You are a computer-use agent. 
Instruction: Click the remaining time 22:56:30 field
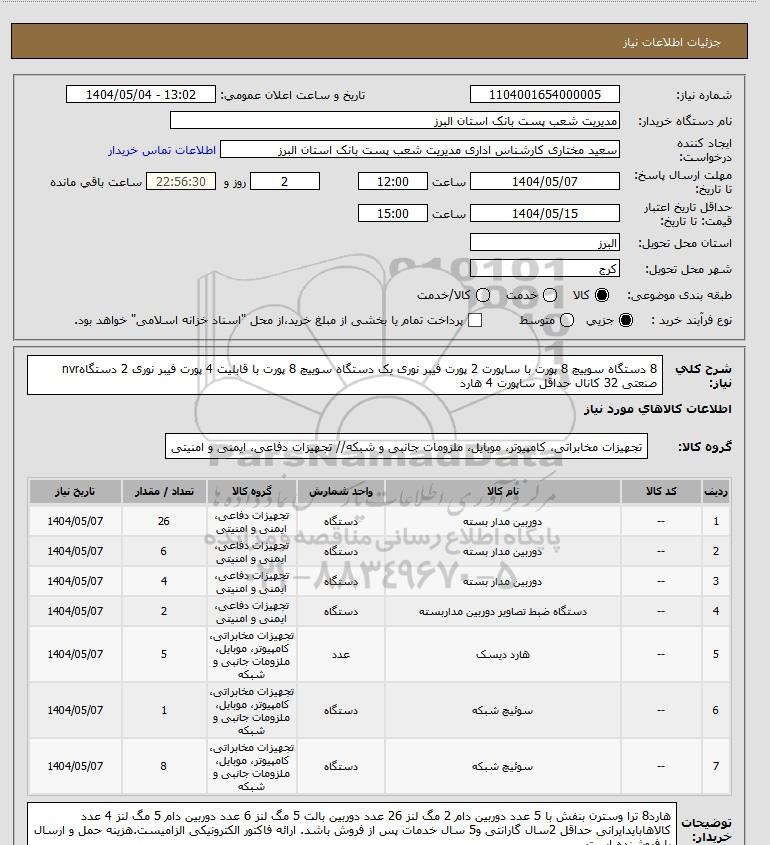pos(181,181)
